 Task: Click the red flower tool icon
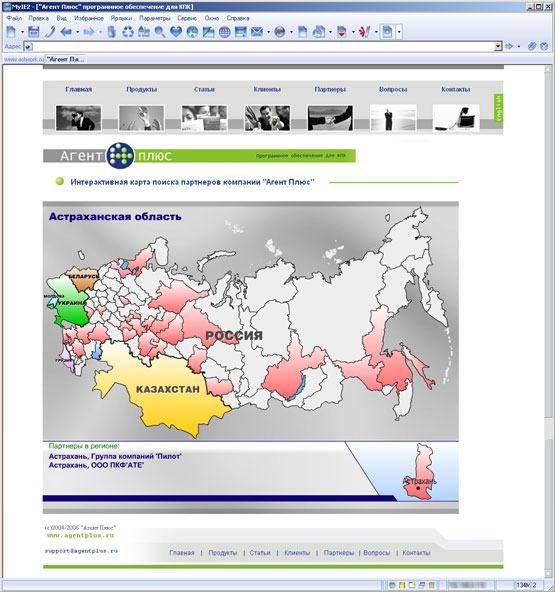coord(364,32)
